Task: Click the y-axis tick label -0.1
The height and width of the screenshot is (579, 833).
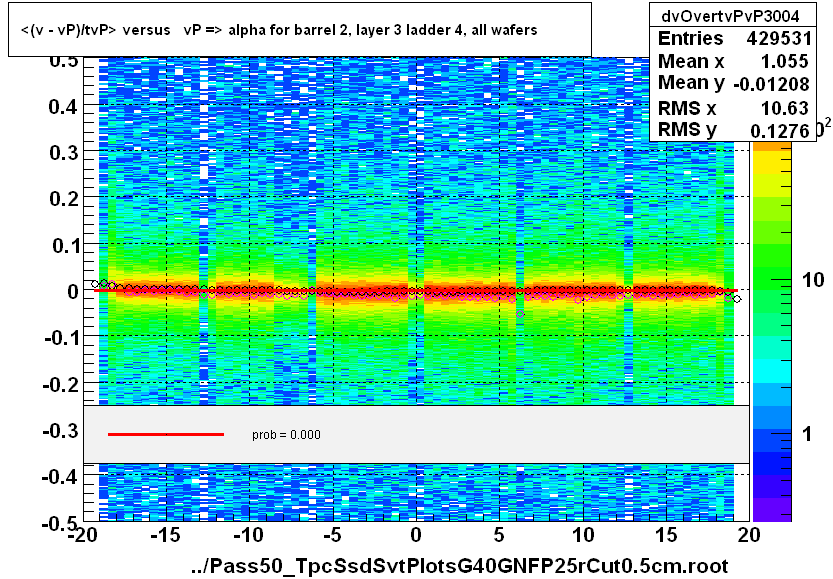Action: pyautogui.click(x=61, y=338)
